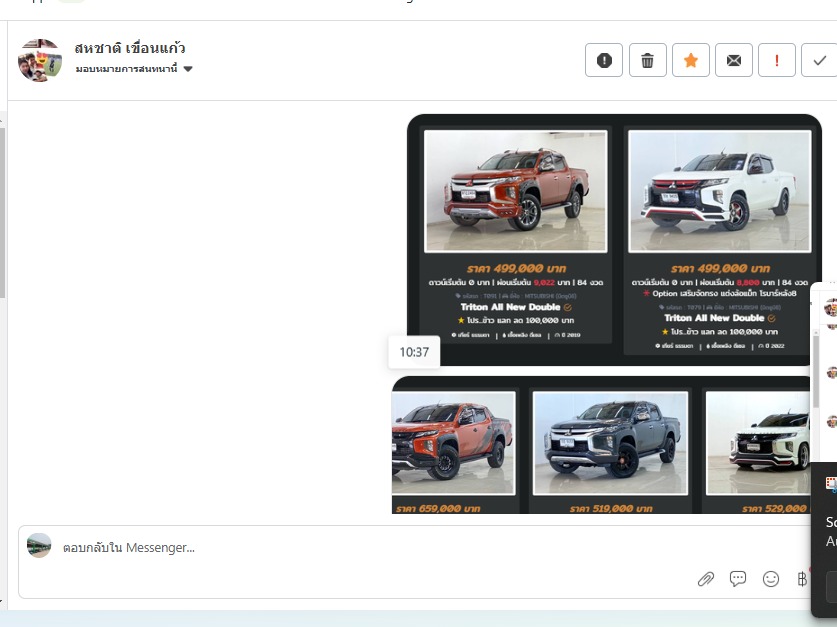Click the 10:37 message timestamp

coord(414,352)
